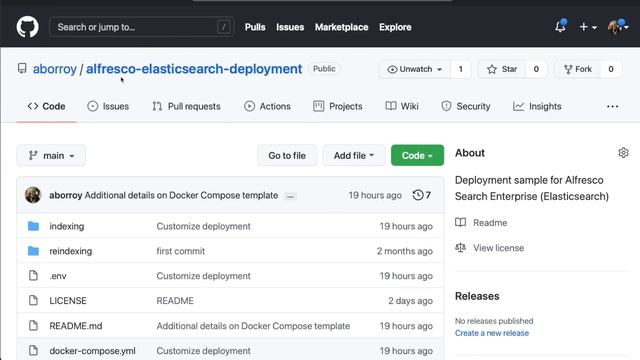Switch to repository Issues tab
Viewport: 640px width, 360px height.
coord(108,106)
